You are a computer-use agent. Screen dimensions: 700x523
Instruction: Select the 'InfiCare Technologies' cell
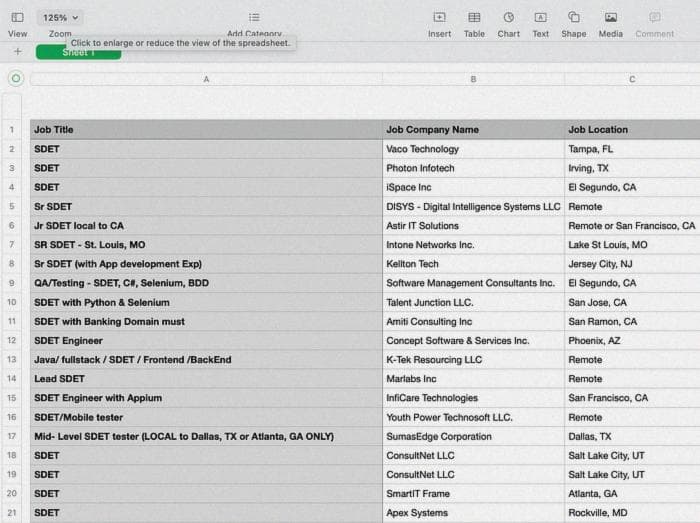pos(473,398)
